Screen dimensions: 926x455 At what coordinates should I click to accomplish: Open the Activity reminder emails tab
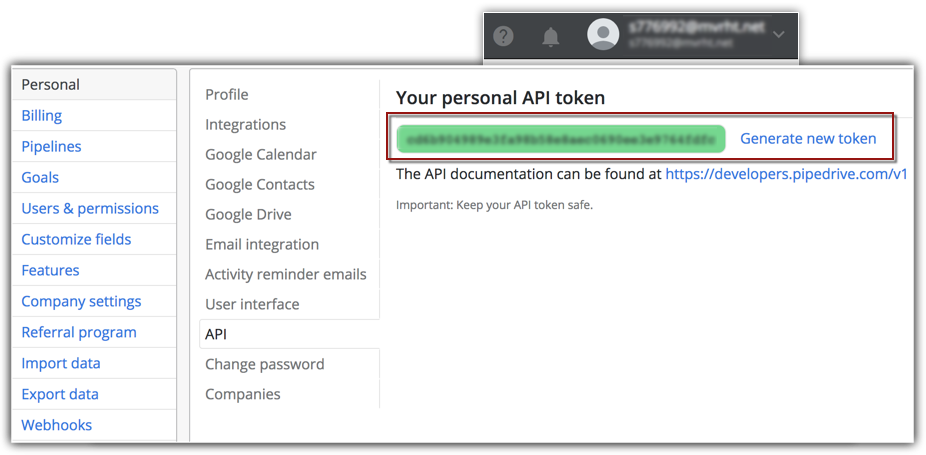click(286, 275)
